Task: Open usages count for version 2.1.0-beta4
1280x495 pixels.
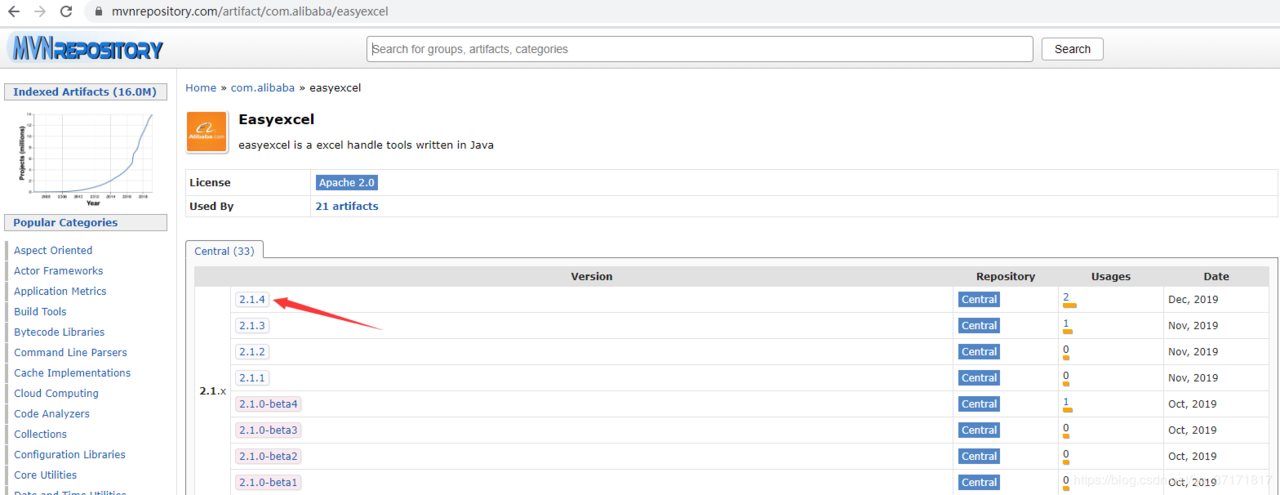Action: click(x=1066, y=401)
